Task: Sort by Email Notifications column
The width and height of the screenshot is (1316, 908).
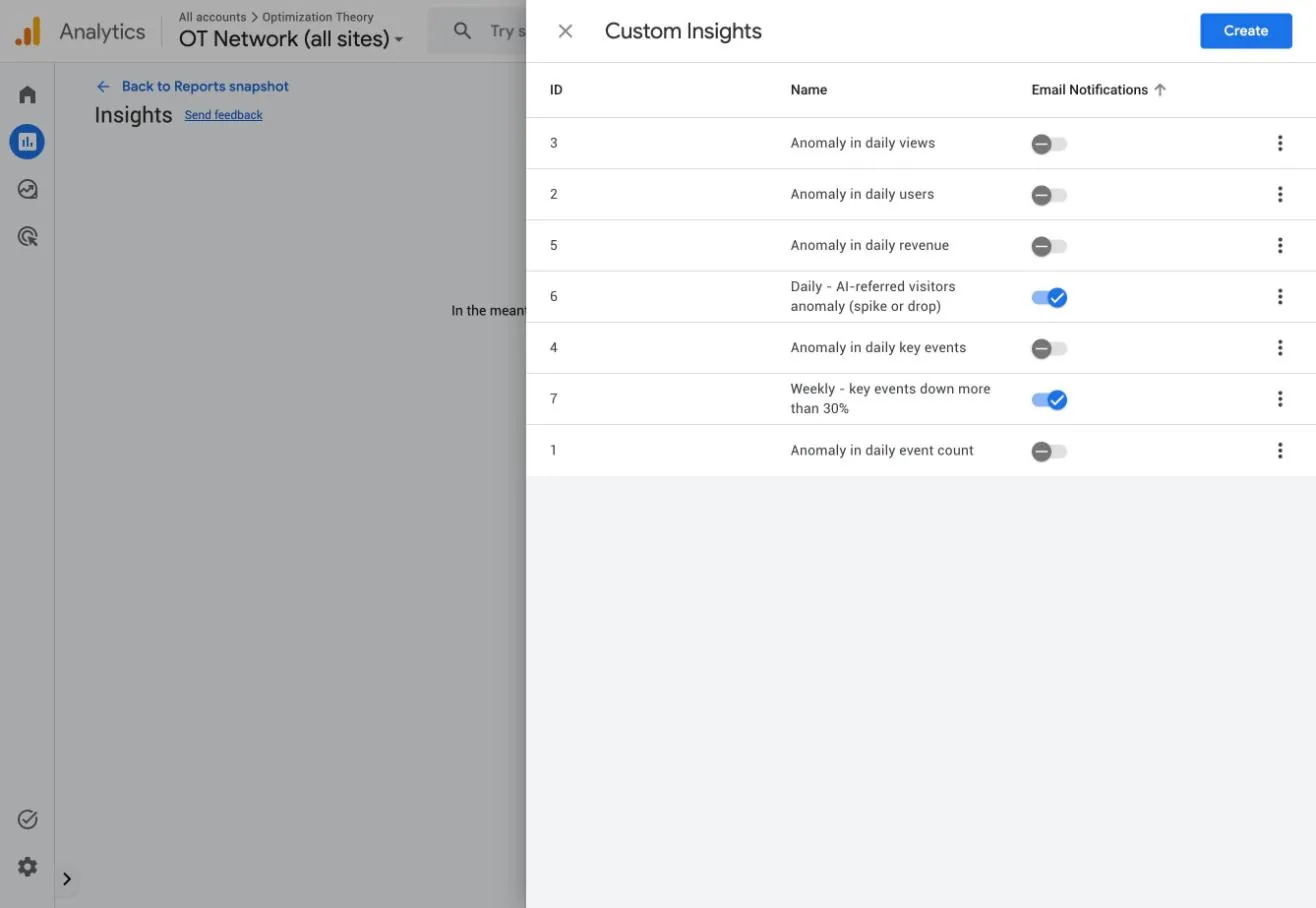Action: [1099, 90]
